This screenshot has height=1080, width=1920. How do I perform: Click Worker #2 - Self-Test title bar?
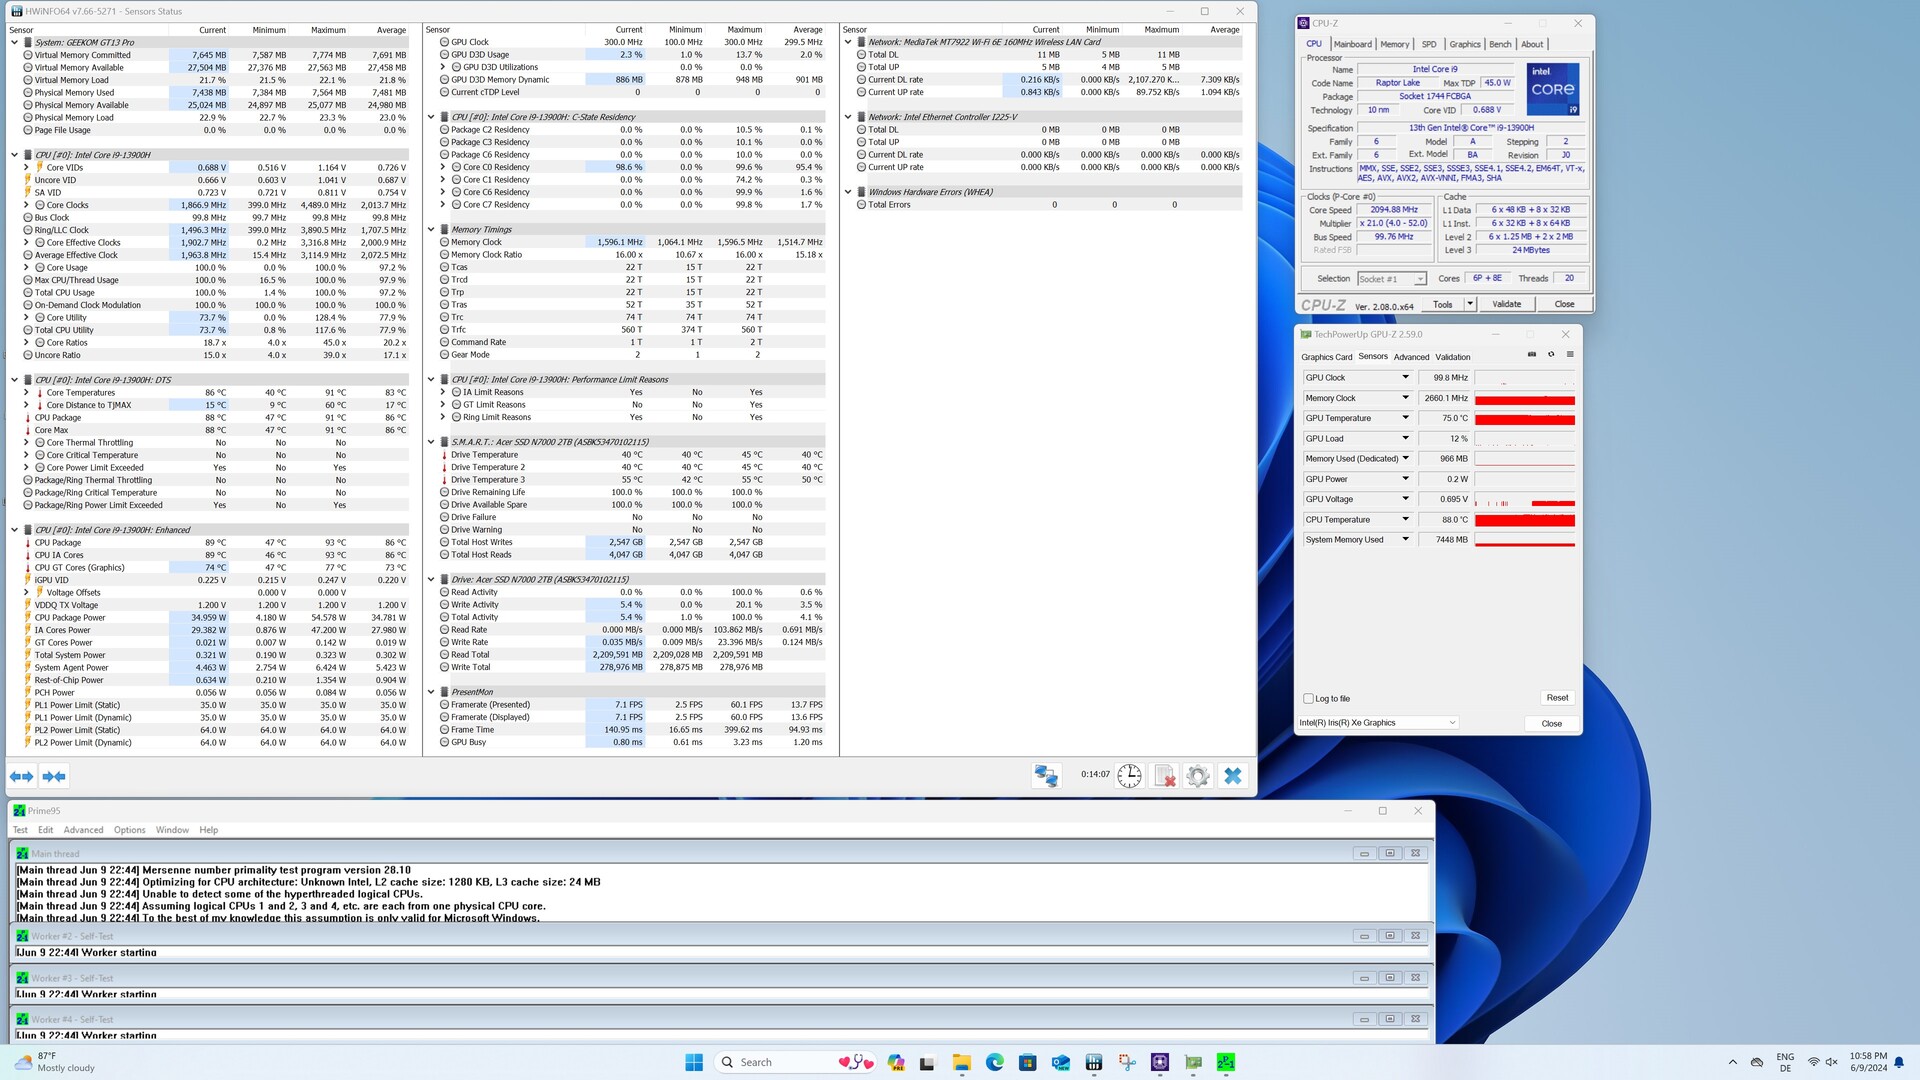[721, 936]
